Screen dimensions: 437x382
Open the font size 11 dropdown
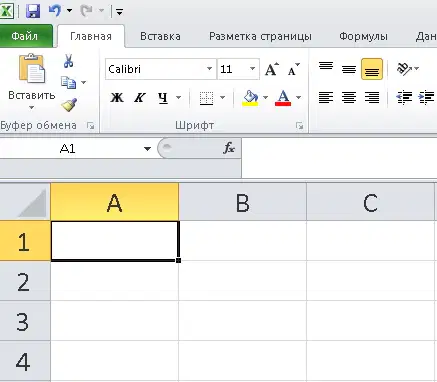(x=252, y=69)
